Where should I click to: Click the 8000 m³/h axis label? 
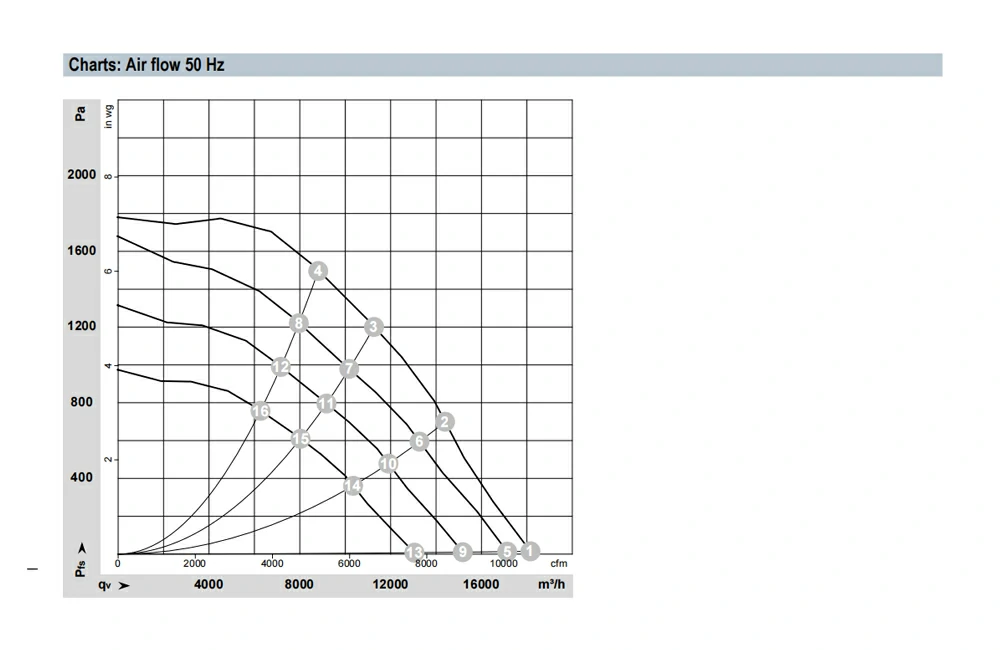(x=299, y=585)
